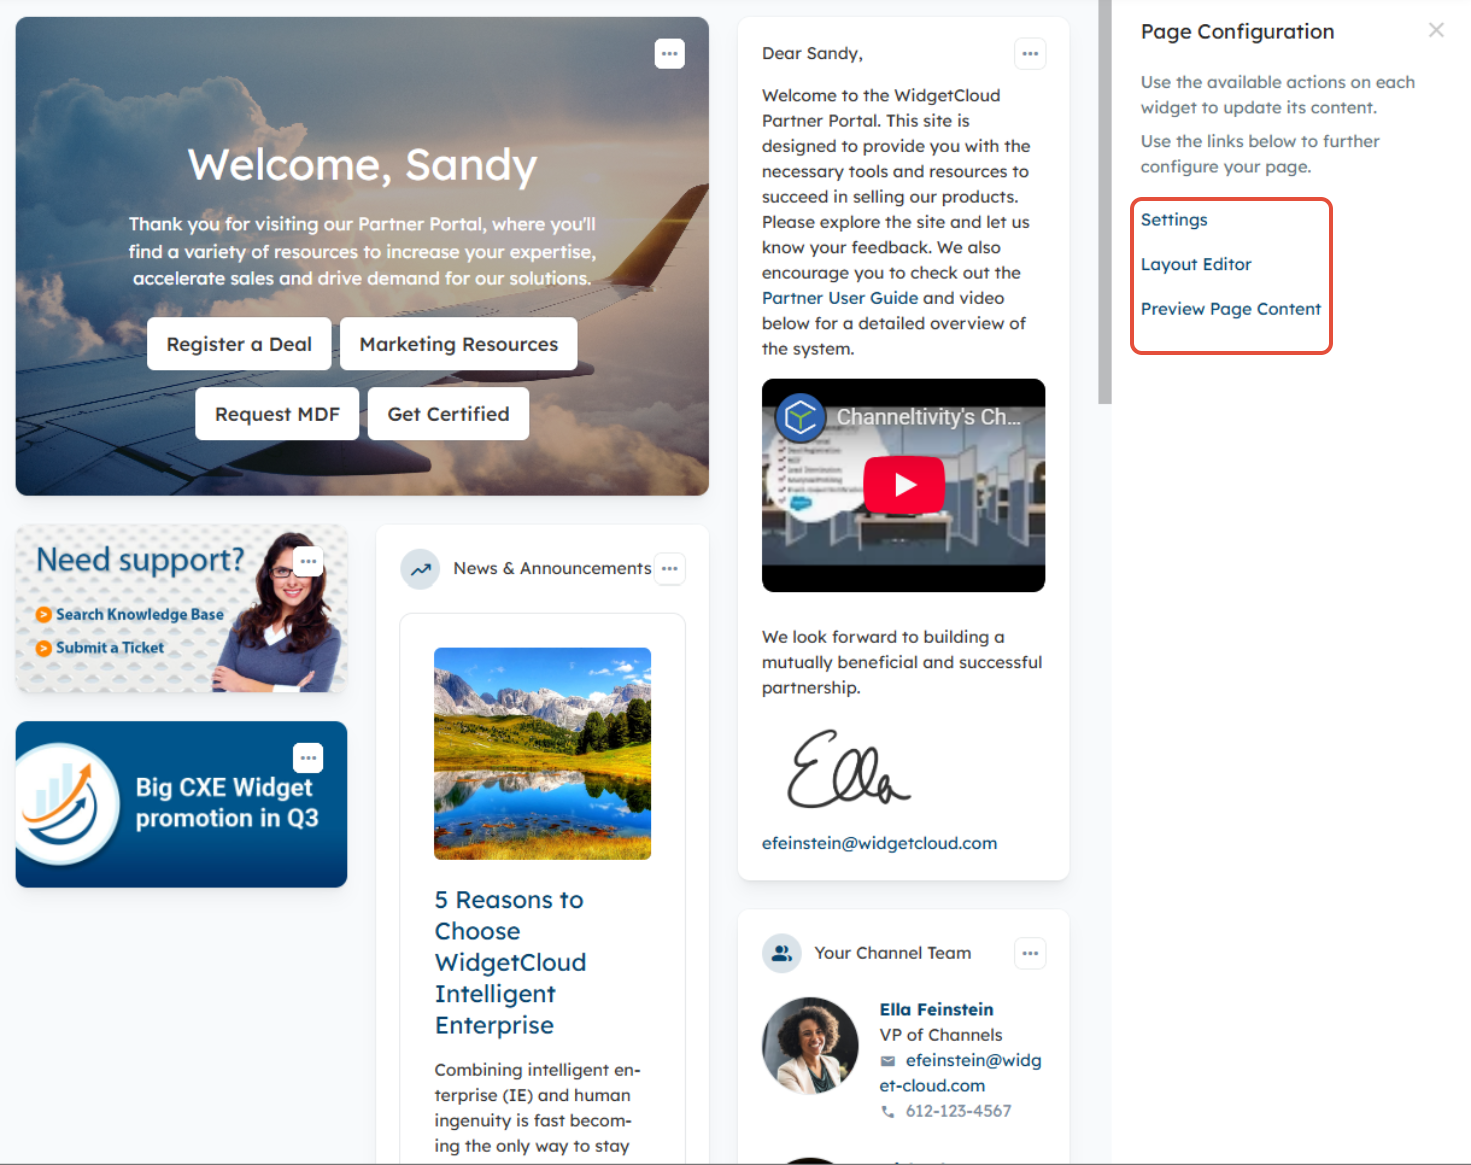Click the mountain lake article thumbnail
The width and height of the screenshot is (1471, 1165).
point(542,754)
